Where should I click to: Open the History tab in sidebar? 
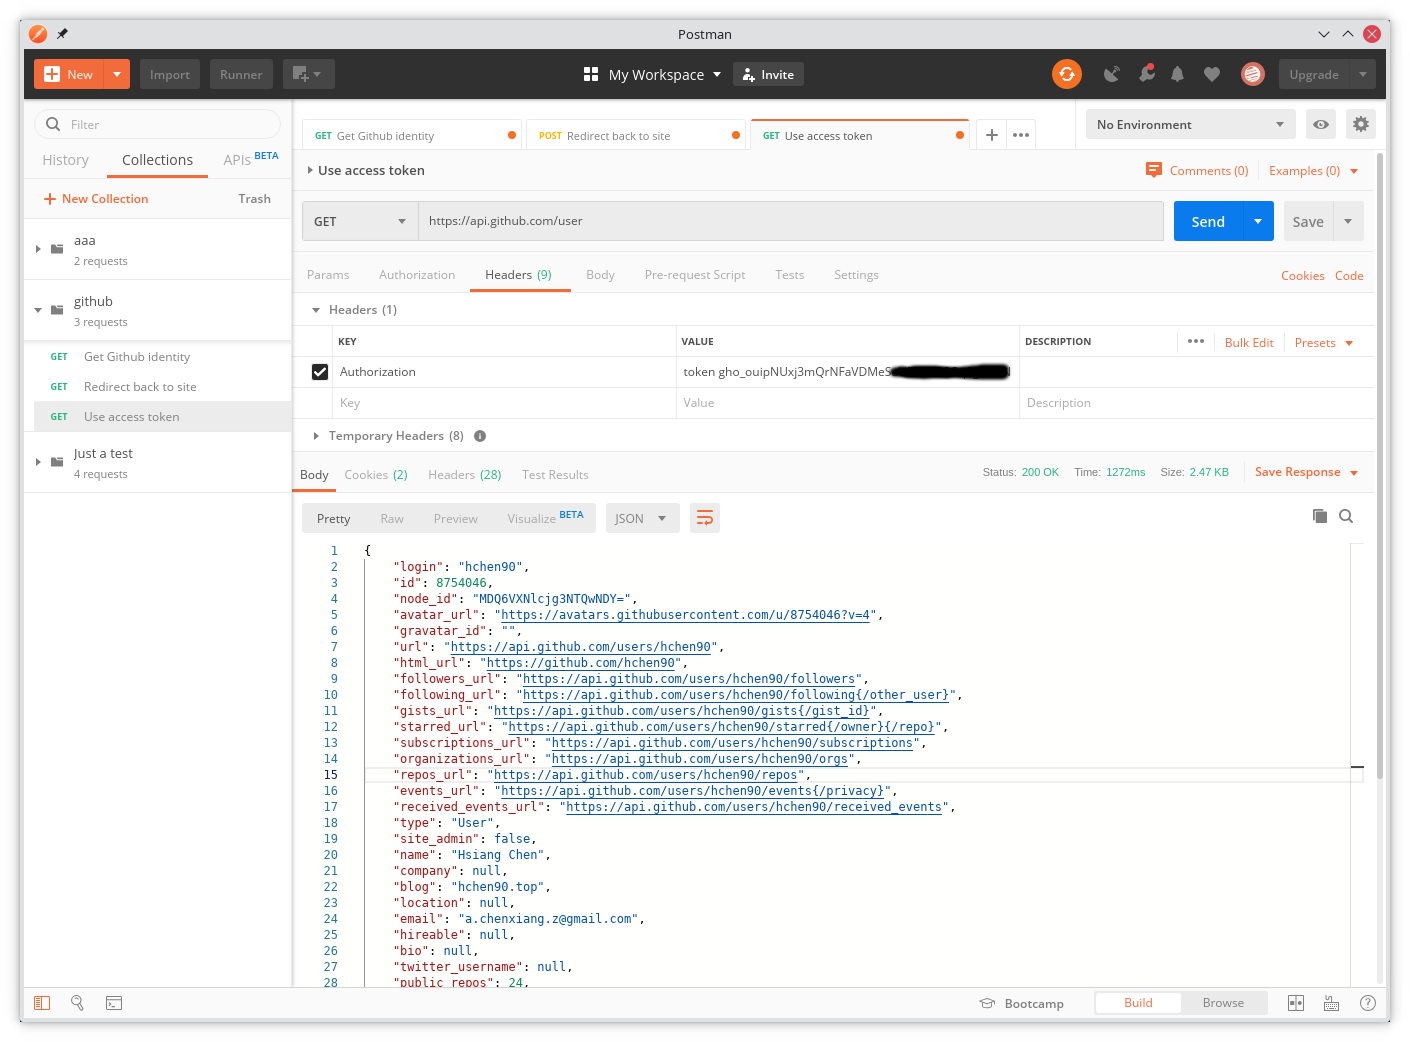point(65,160)
